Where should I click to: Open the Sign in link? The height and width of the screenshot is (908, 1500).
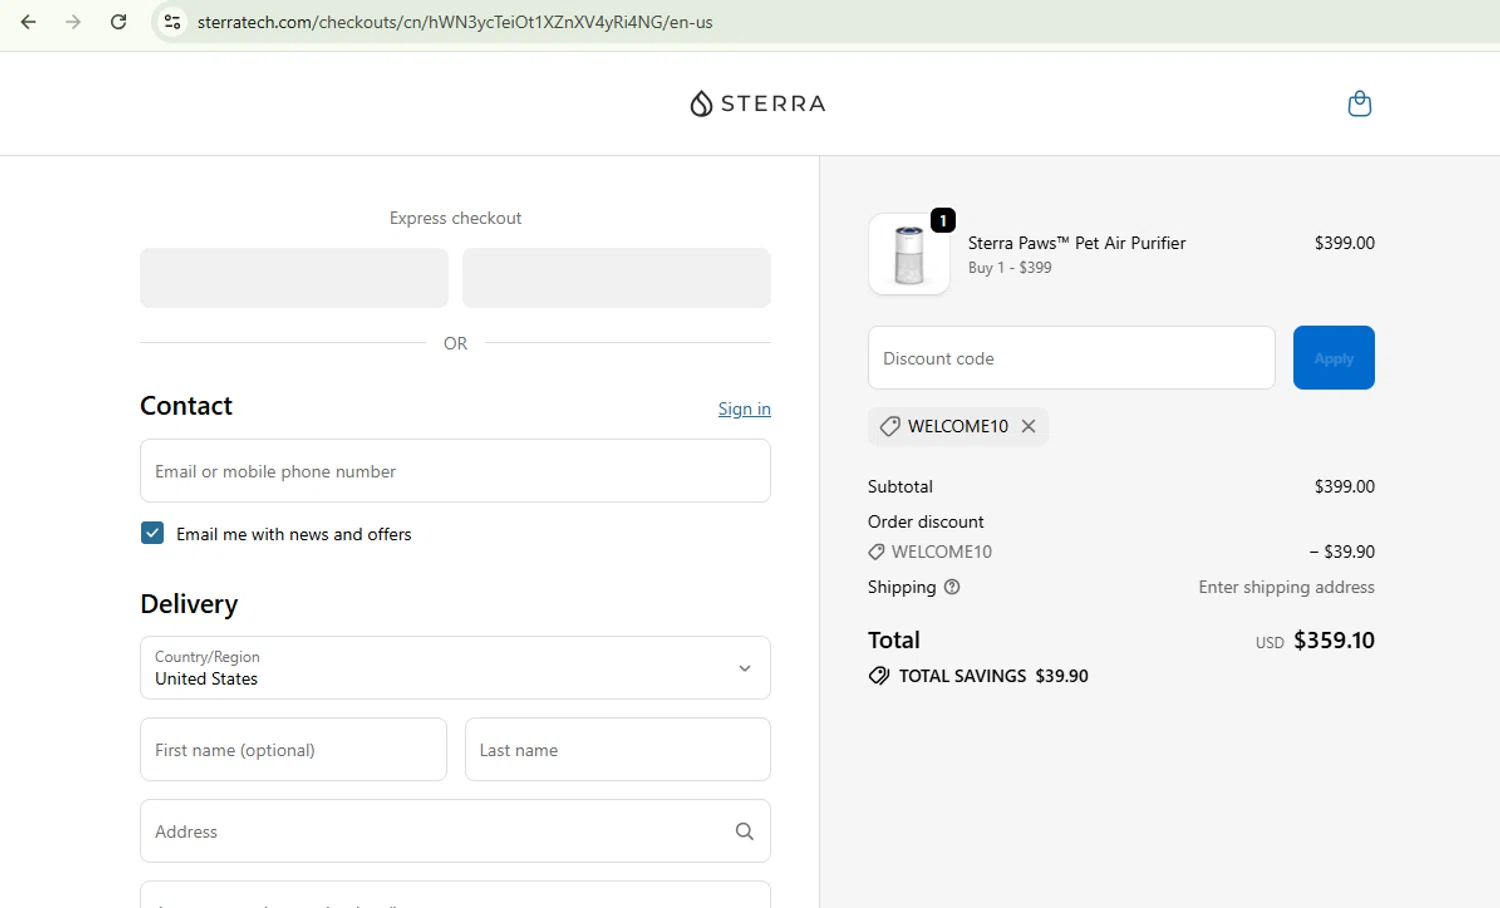pos(744,409)
